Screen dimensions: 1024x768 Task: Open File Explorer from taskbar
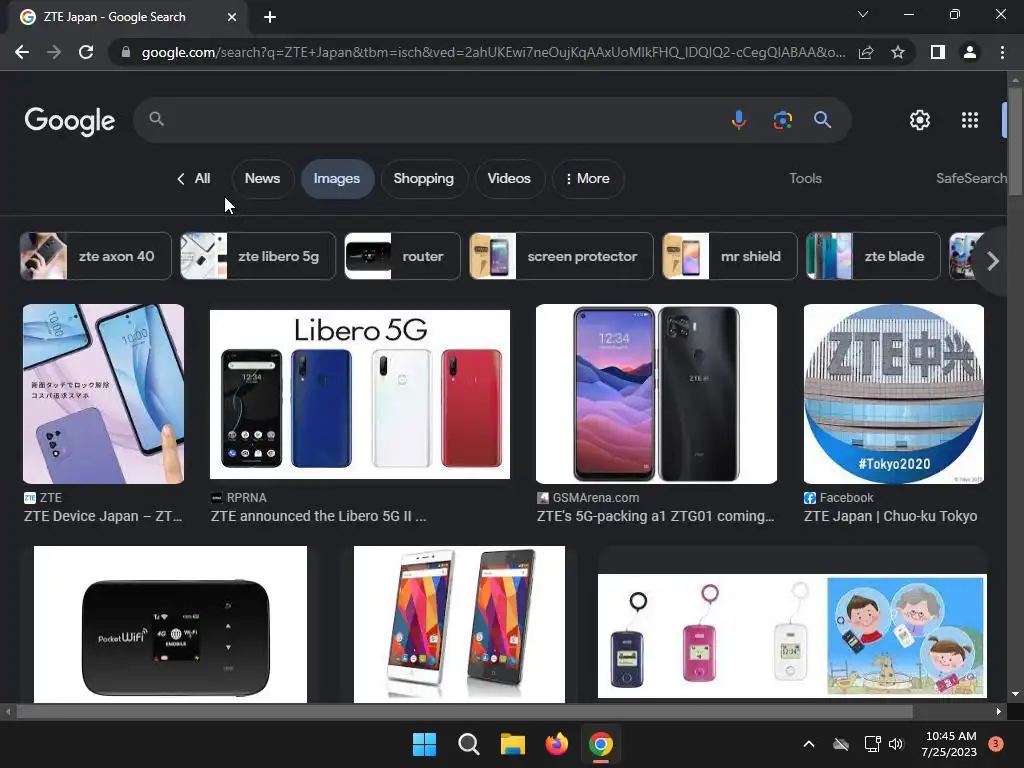pos(513,744)
